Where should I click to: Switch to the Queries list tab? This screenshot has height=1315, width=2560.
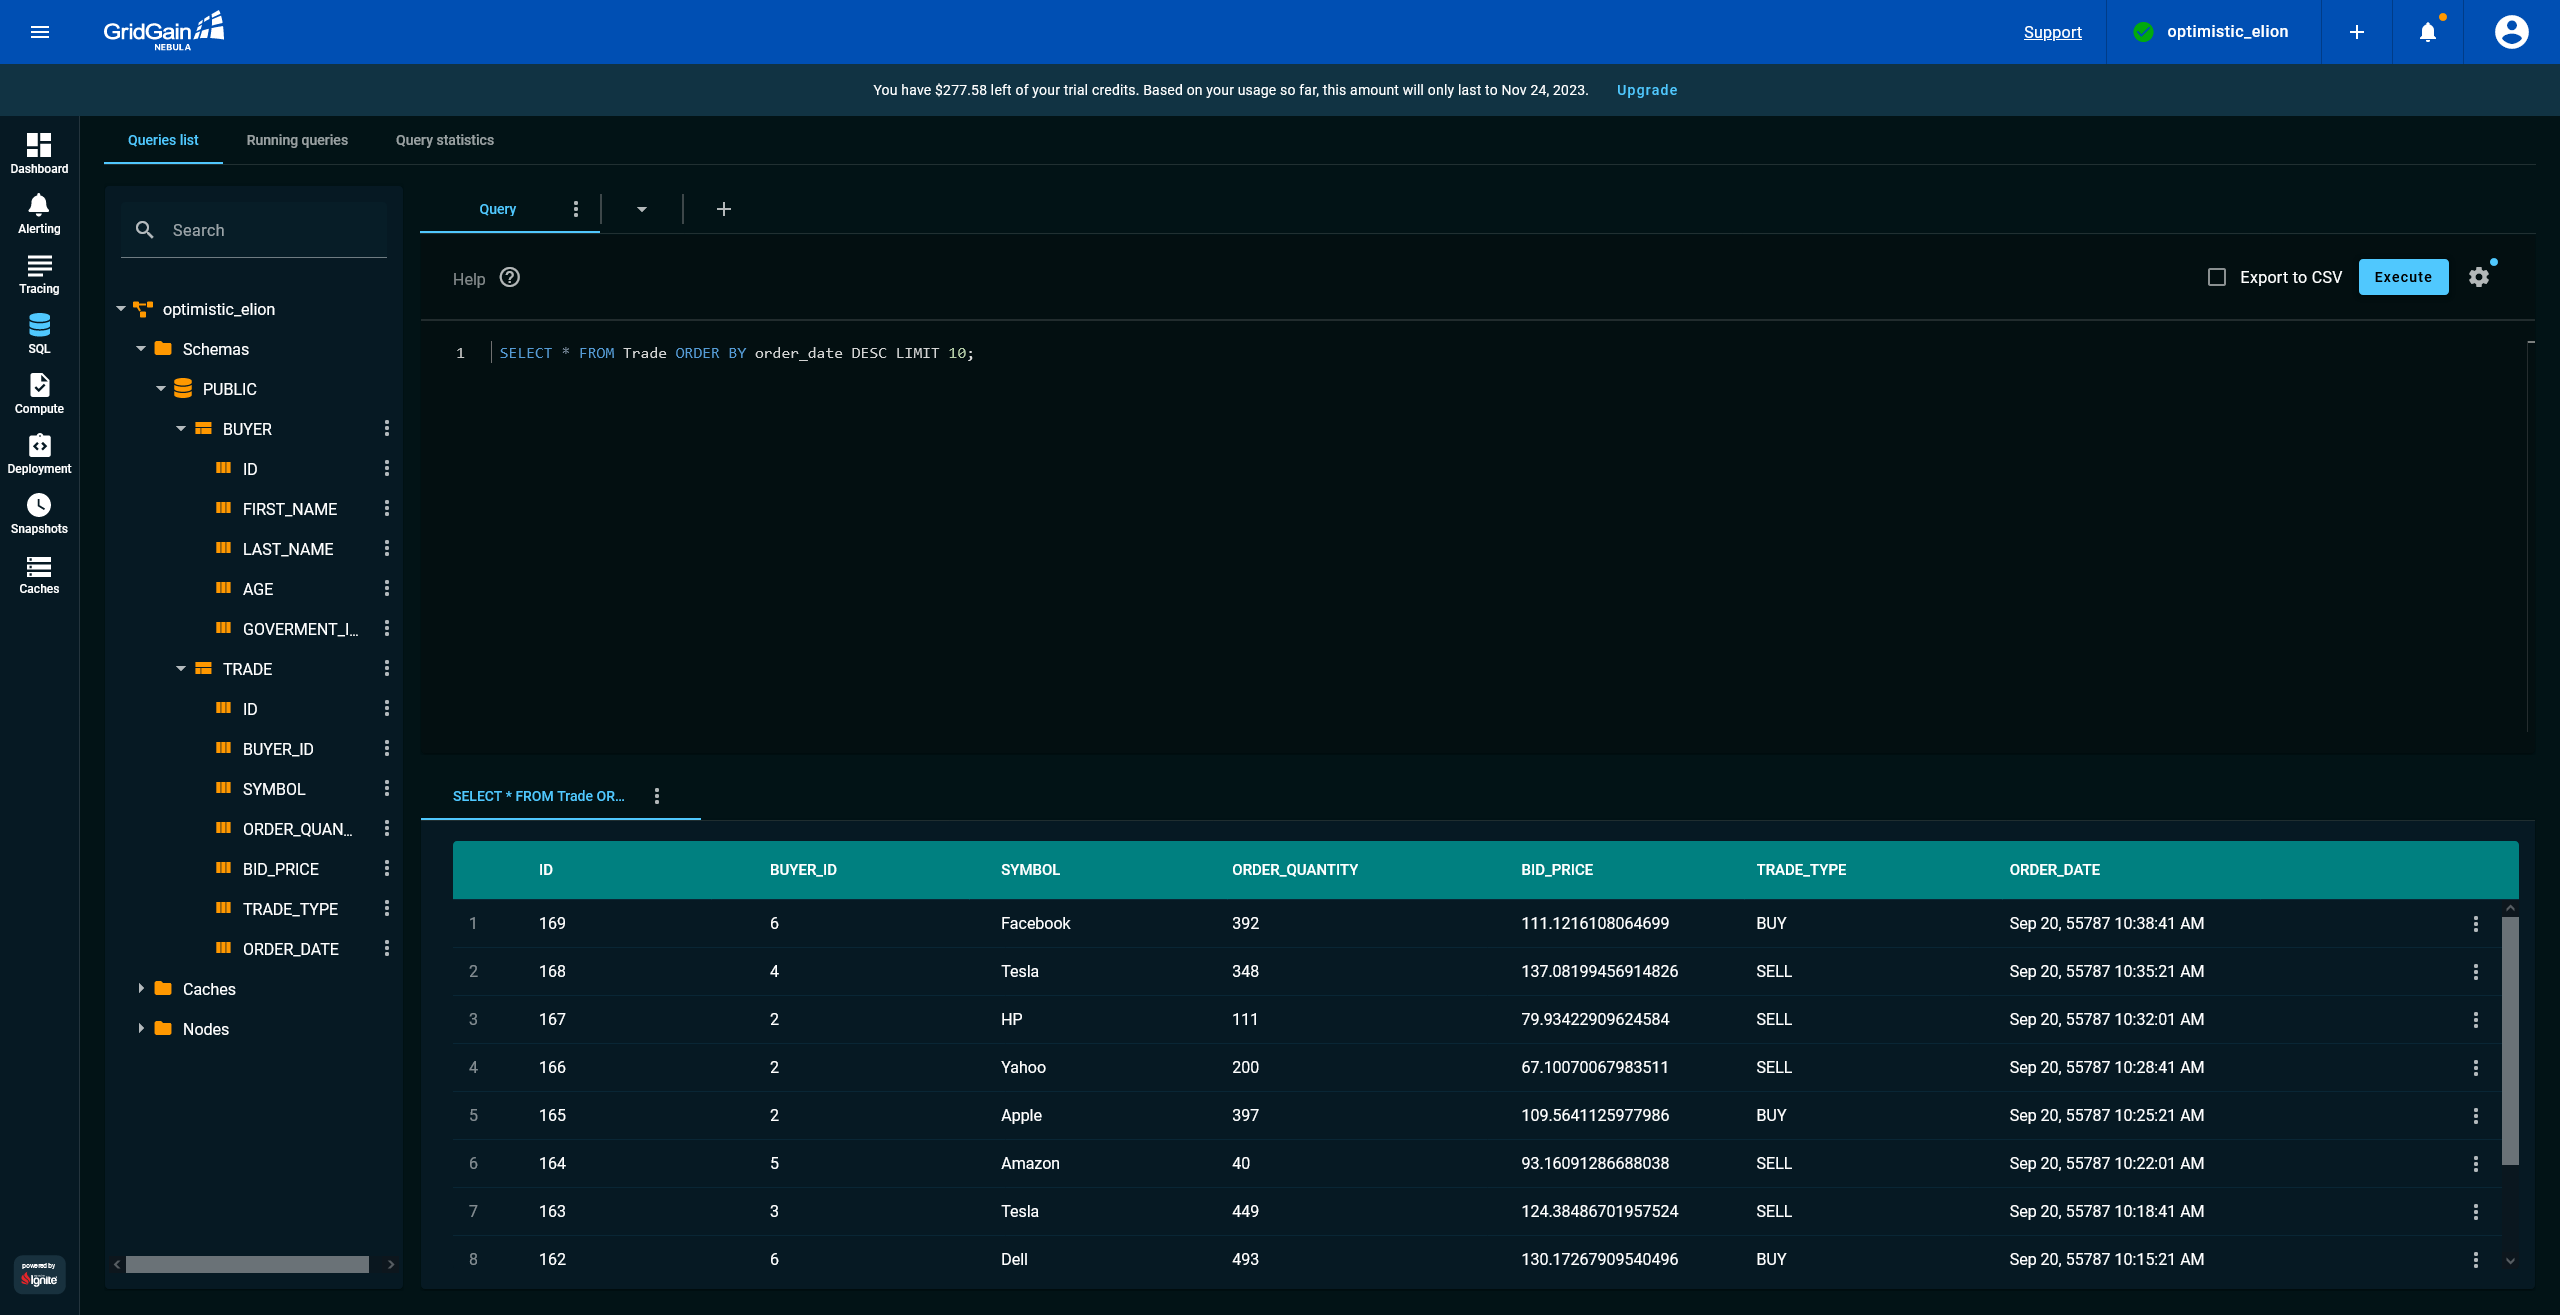[x=163, y=140]
